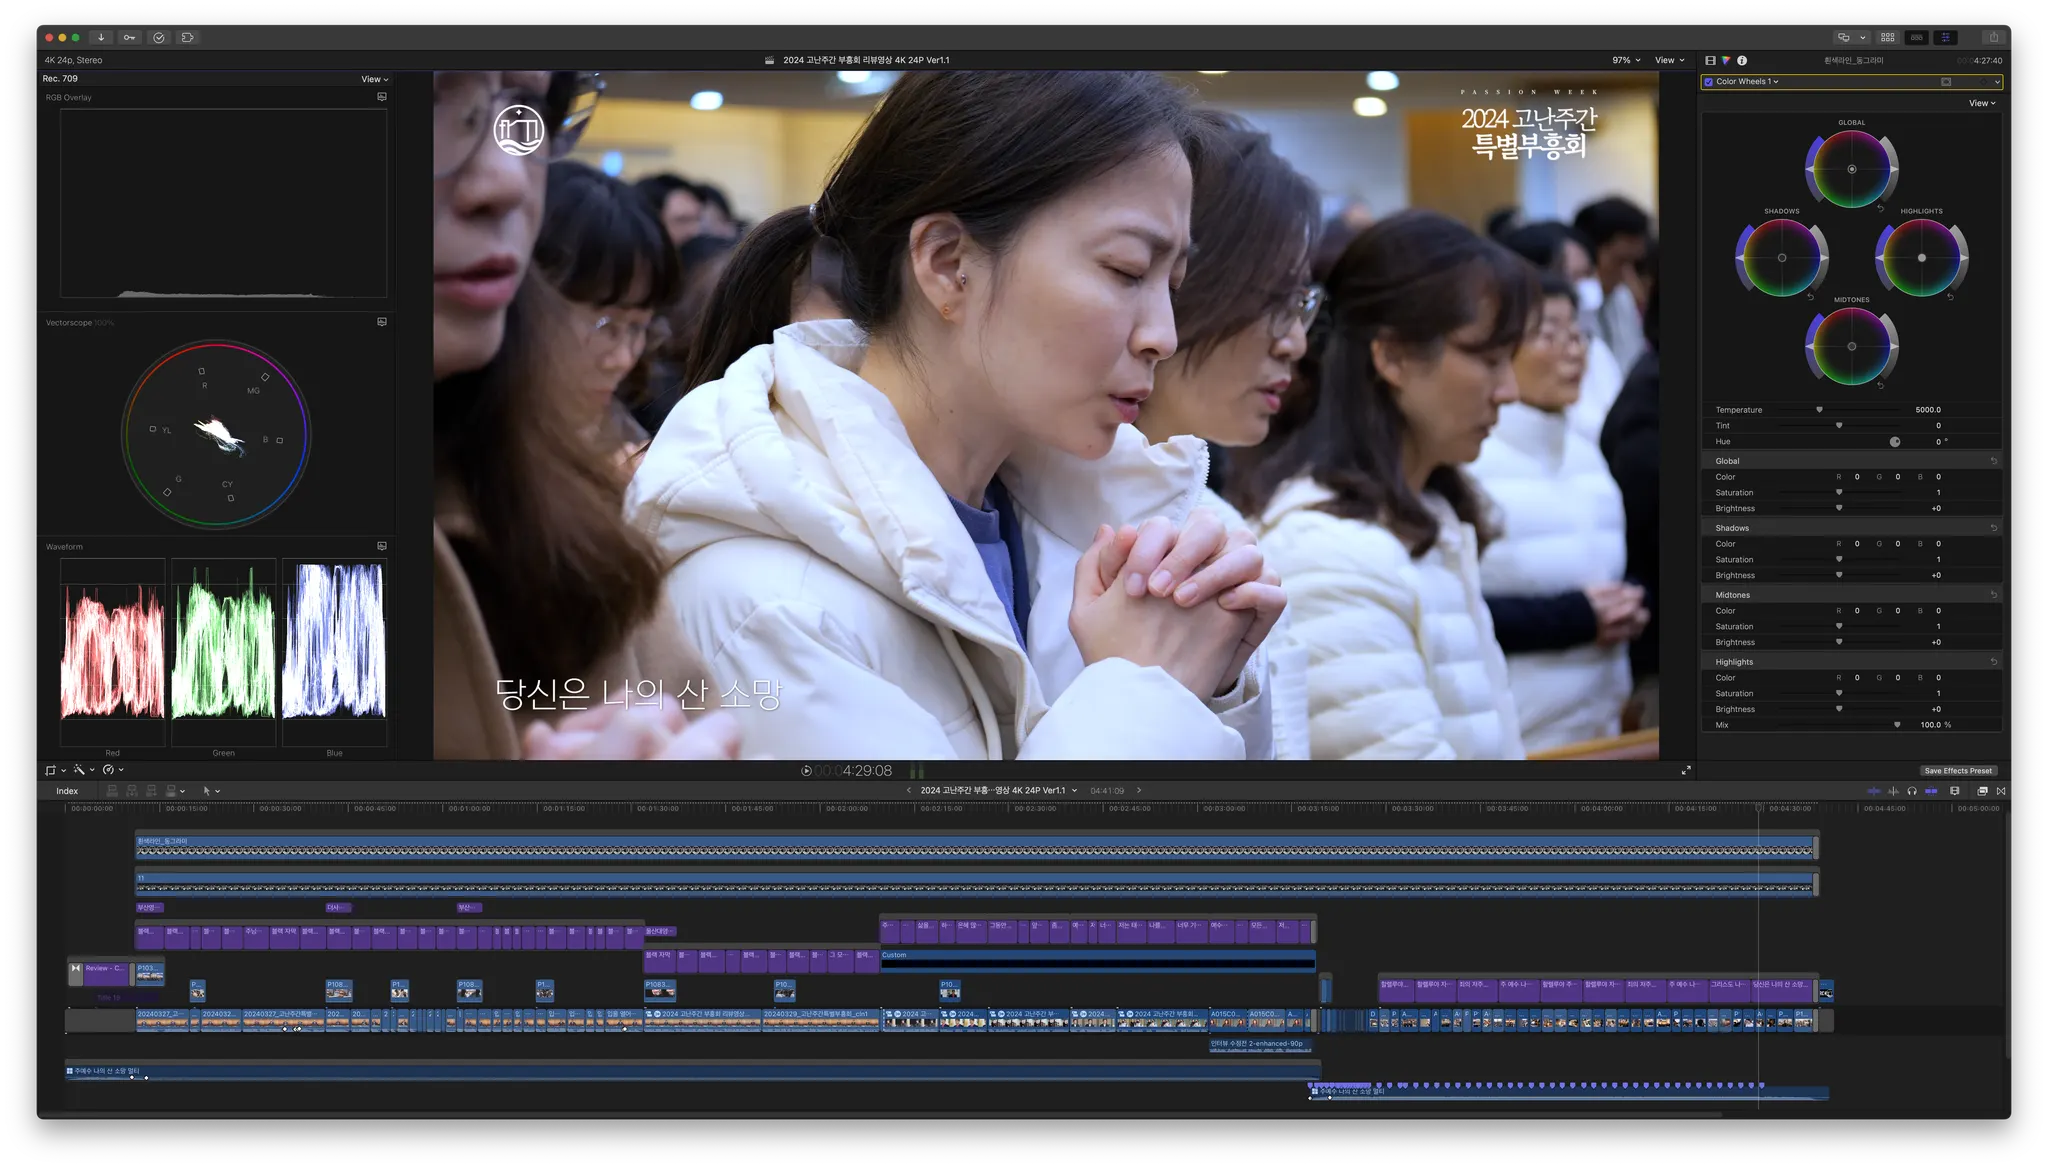Open the color wheels View menu
Image resolution: width=2048 pixels, height=1168 pixels.
click(1981, 103)
